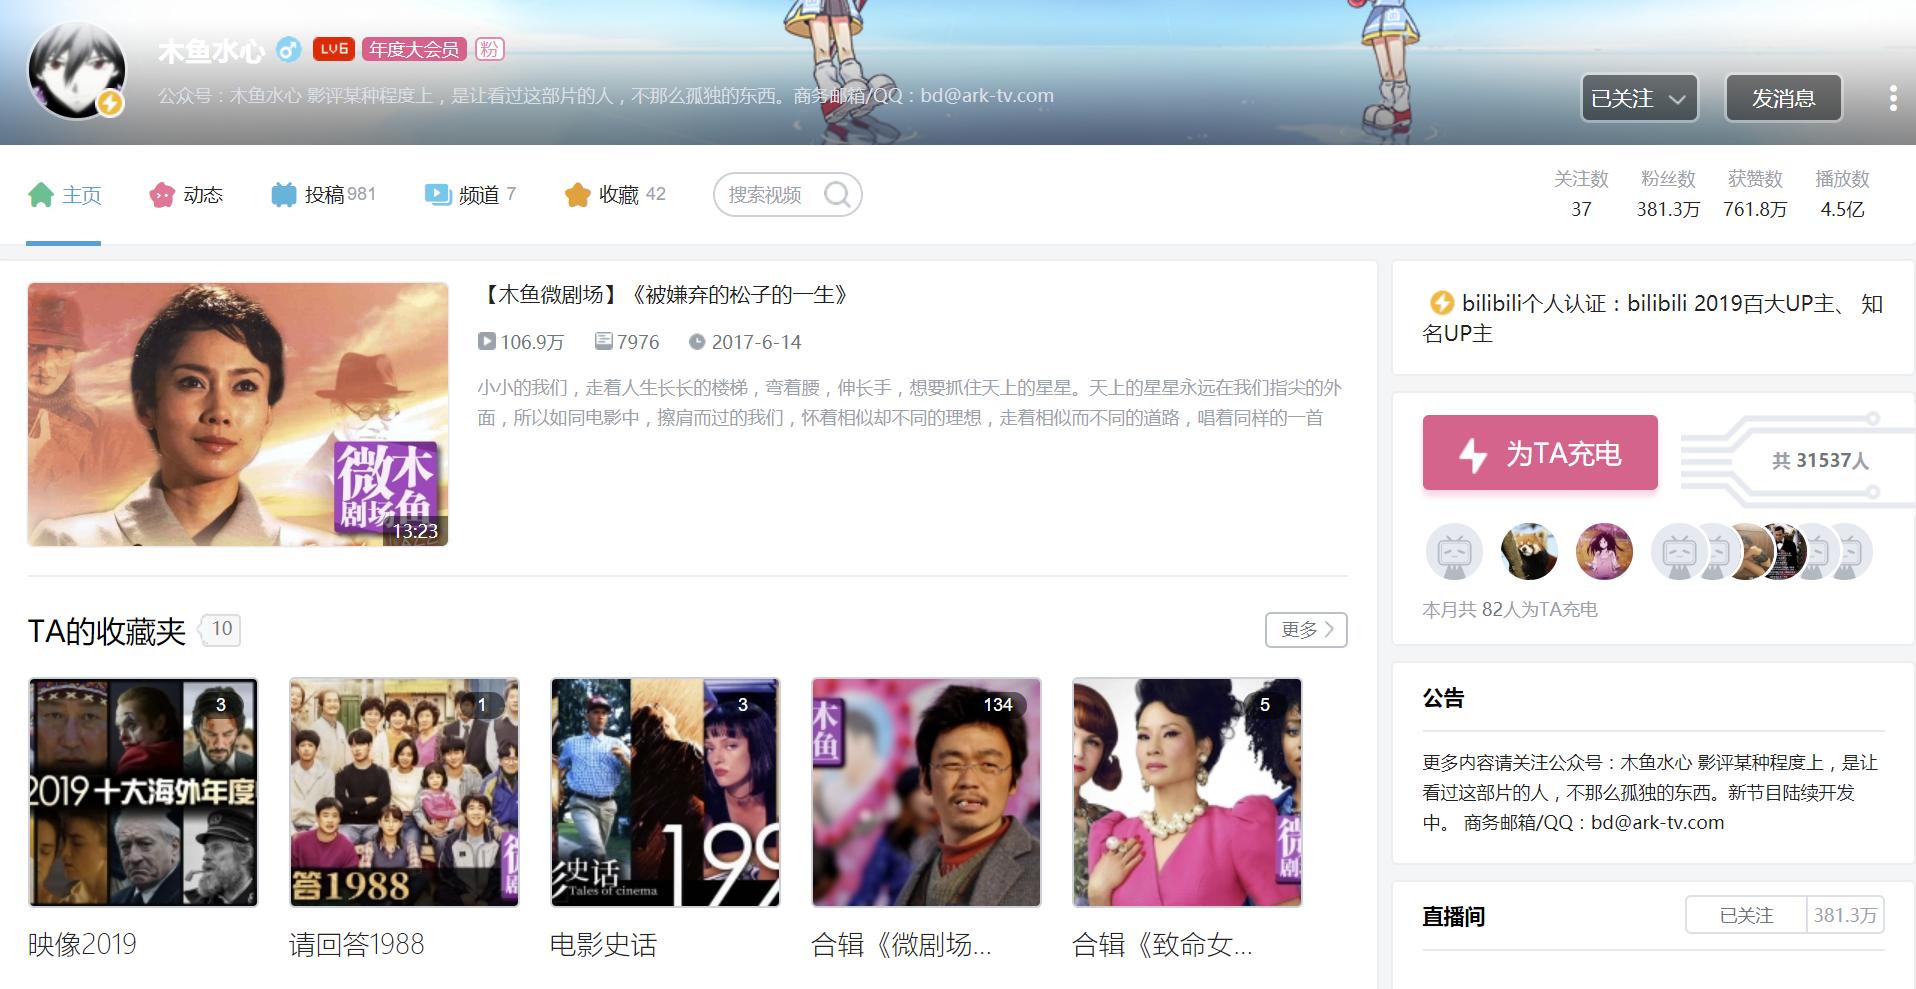Select the 收藏 favorites star icon

coord(578,194)
